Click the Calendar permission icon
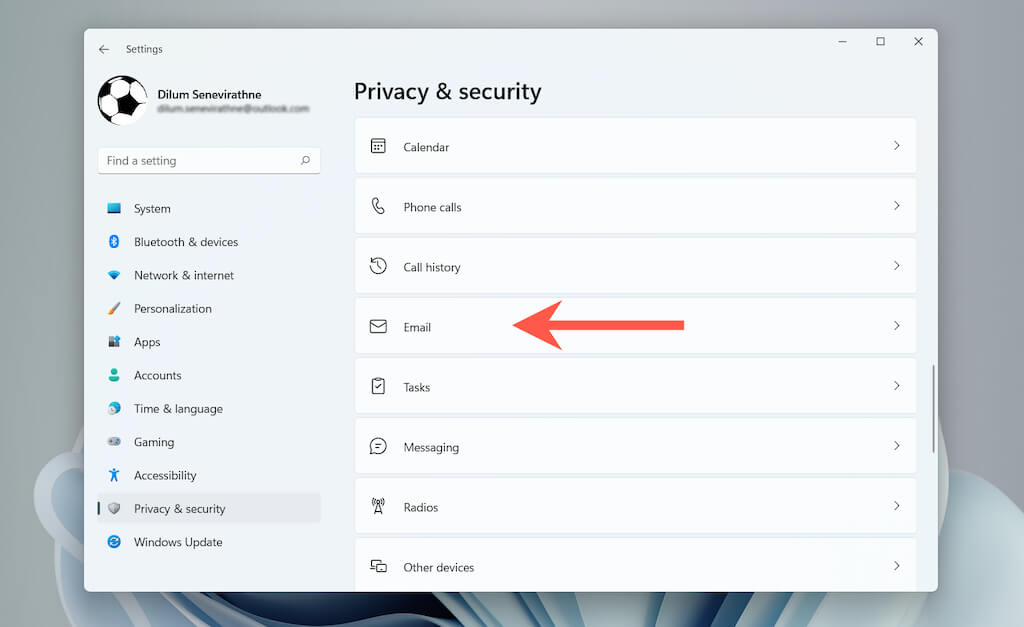The height and width of the screenshot is (627, 1024). (x=378, y=146)
